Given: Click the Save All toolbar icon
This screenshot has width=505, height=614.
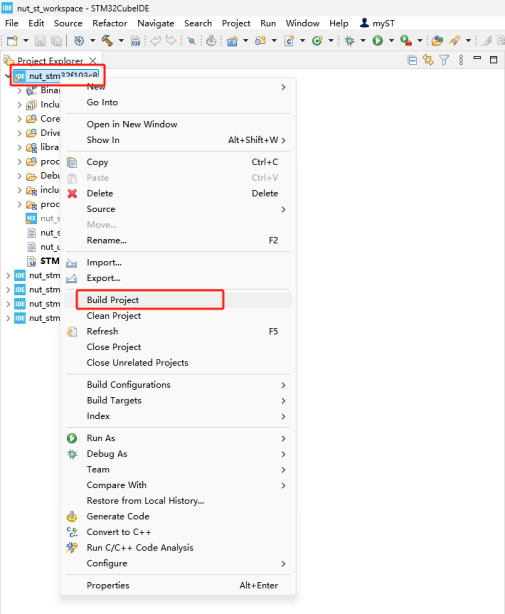Looking at the screenshot, I should pos(57,41).
